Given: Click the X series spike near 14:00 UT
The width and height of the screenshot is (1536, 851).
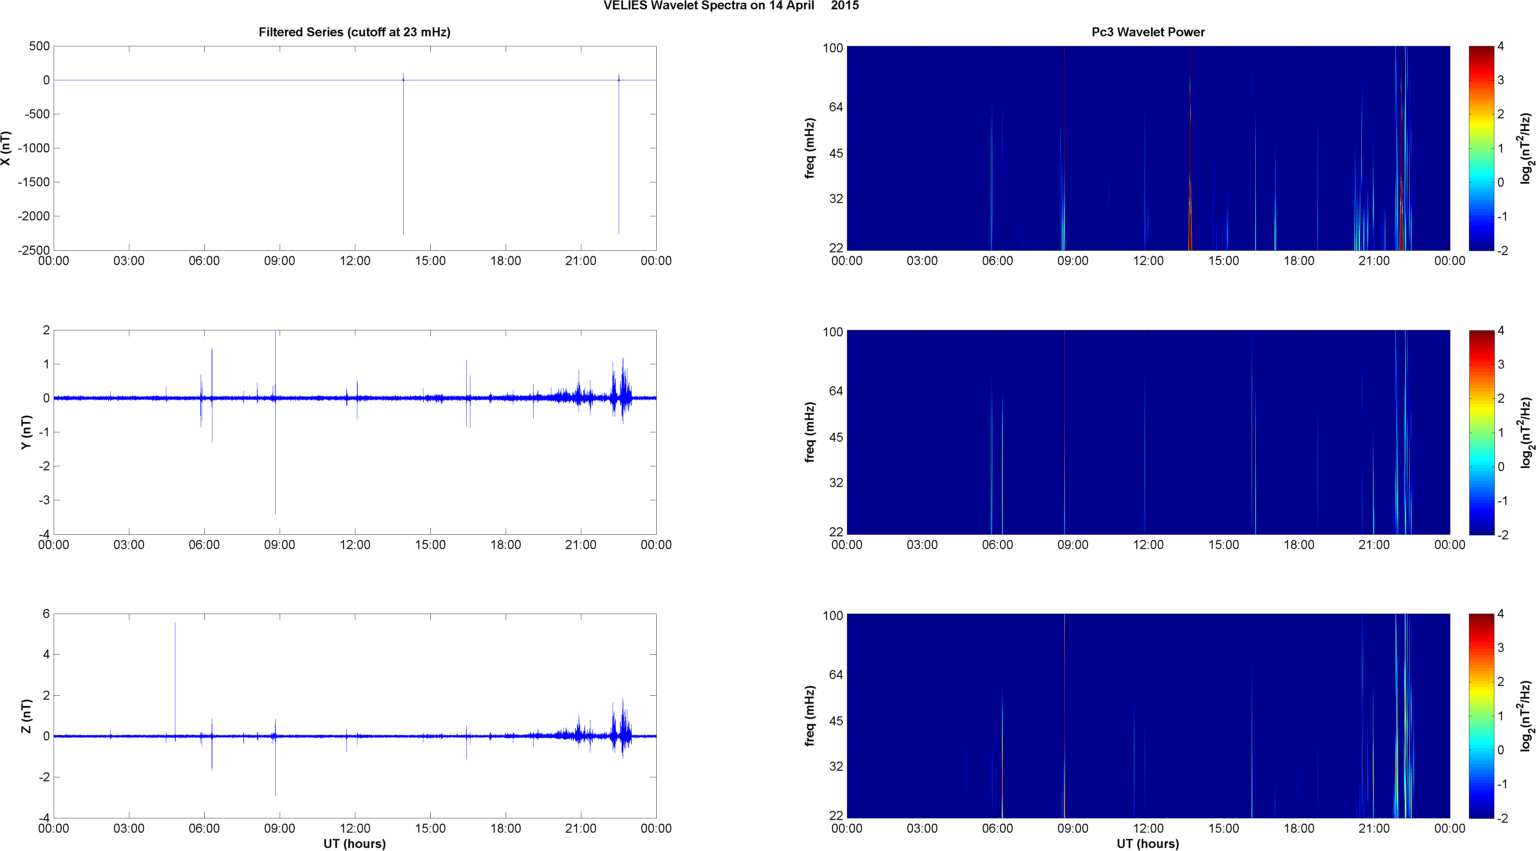Looking at the screenshot, I should point(404,155).
